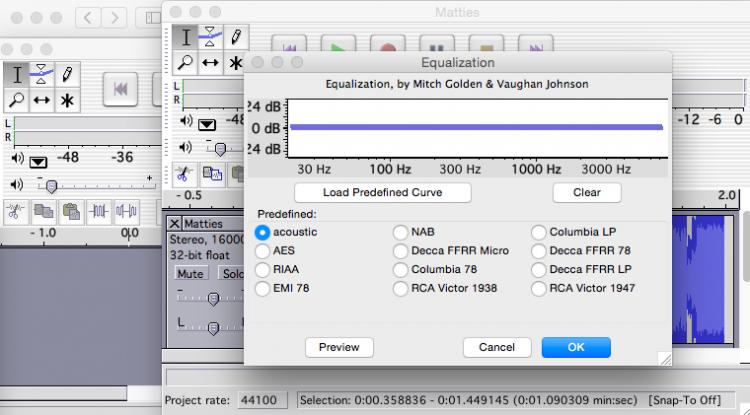Image resolution: width=750 pixels, height=415 pixels.
Task: Select the Zoom tool in Matties window
Action: [185, 63]
